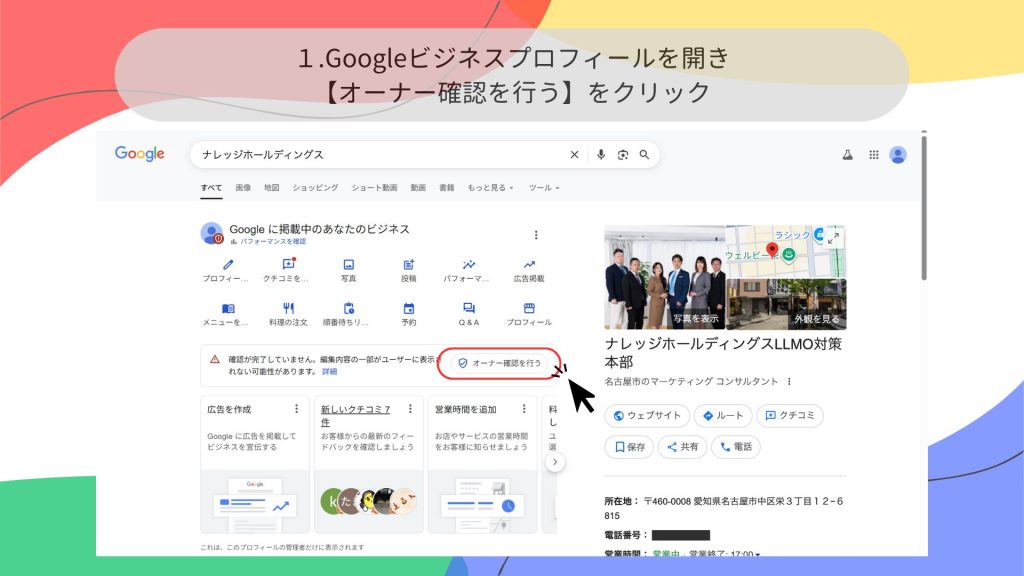Click next arrow on cards carousel
This screenshot has height=576, width=1024.
click(555, 462)
